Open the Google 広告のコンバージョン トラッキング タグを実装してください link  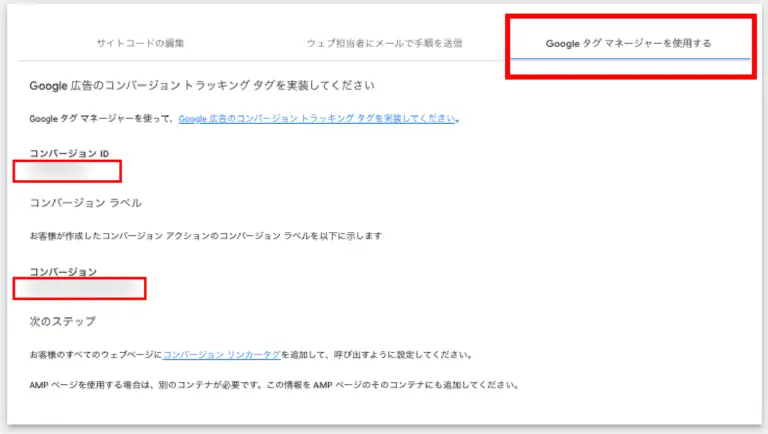pos(317,119)
